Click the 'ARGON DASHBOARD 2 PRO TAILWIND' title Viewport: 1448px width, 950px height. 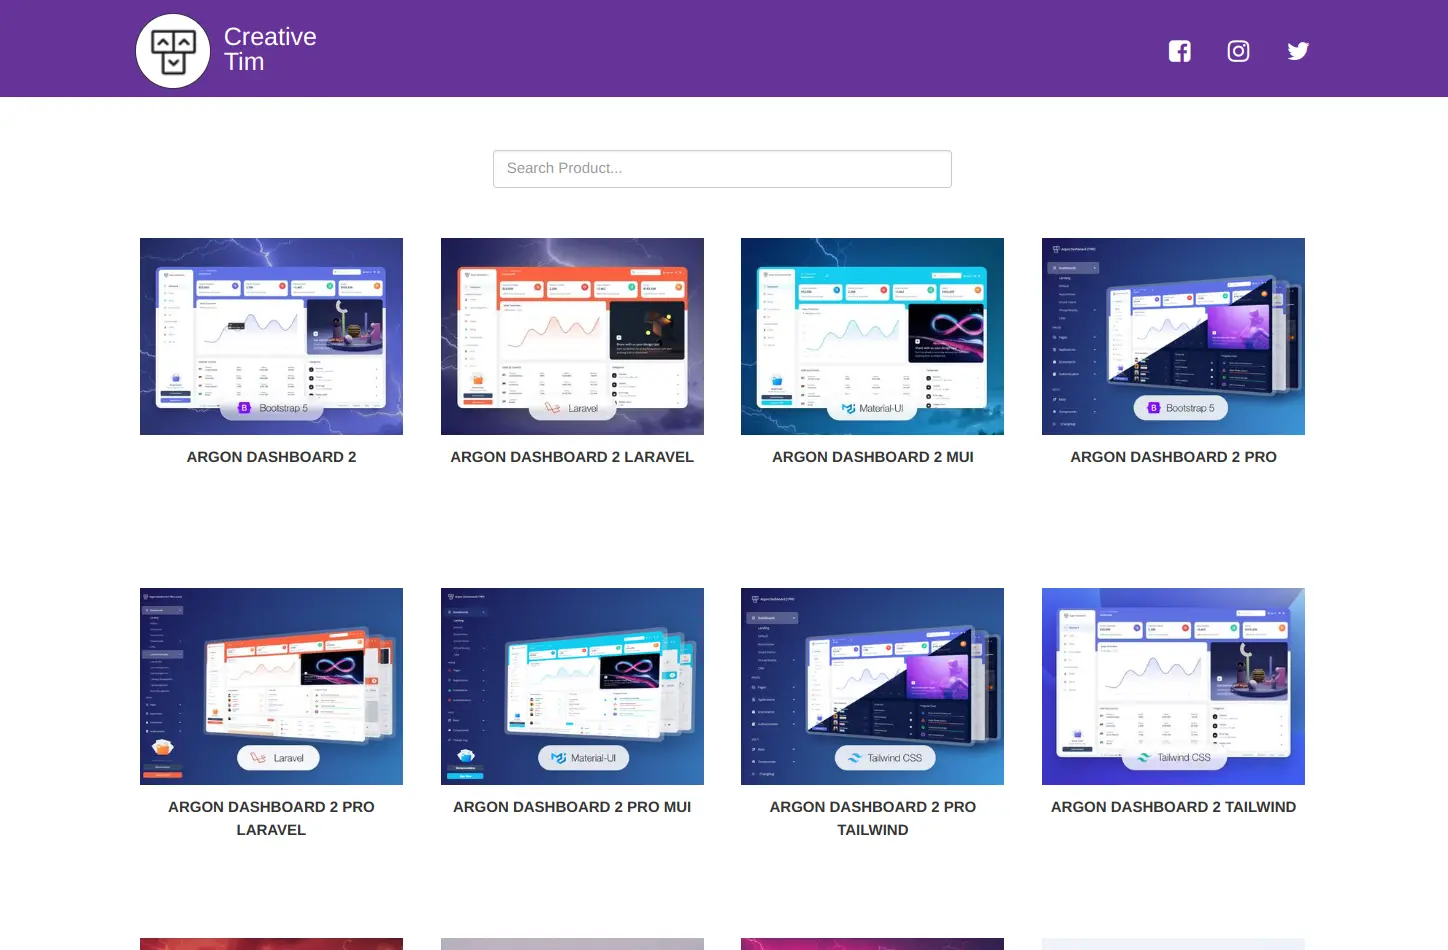pos(872,818)
